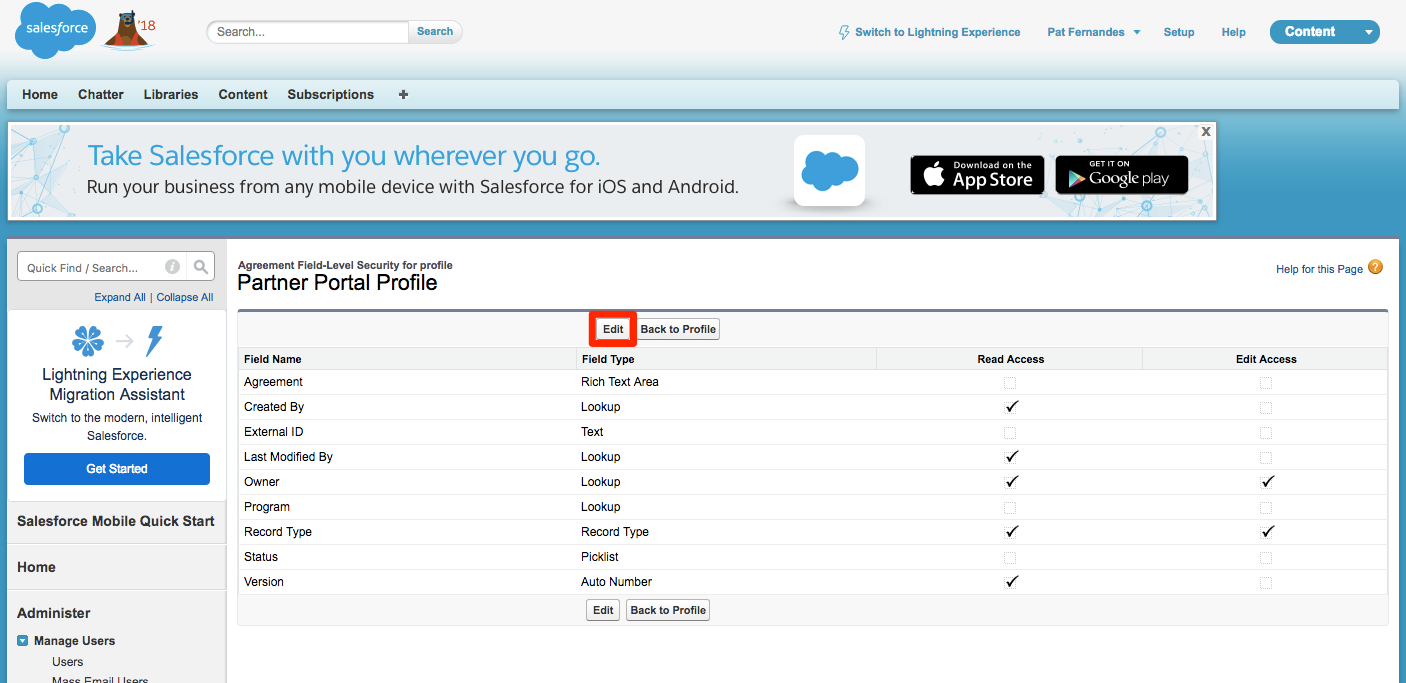Image resolution: width=1406 pixels, height=683 pixels.
Task: Toggle Last Modified By Read Access checkbox
Action: (1011, 457)
